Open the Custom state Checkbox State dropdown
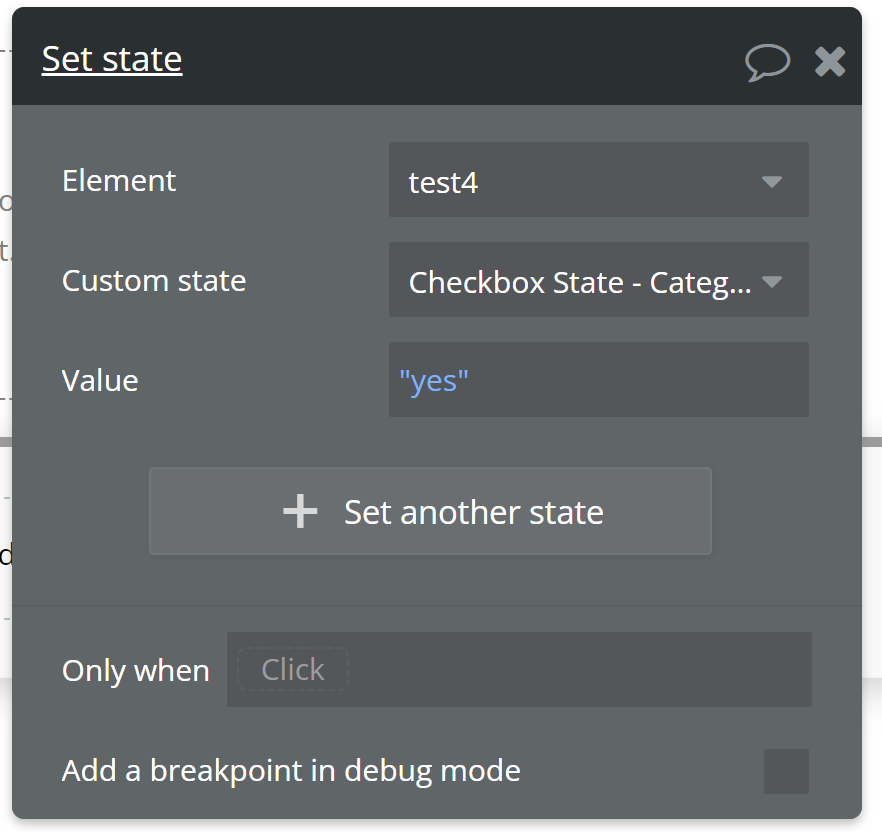Screen dimensions: 882x832 coord(580,281)
